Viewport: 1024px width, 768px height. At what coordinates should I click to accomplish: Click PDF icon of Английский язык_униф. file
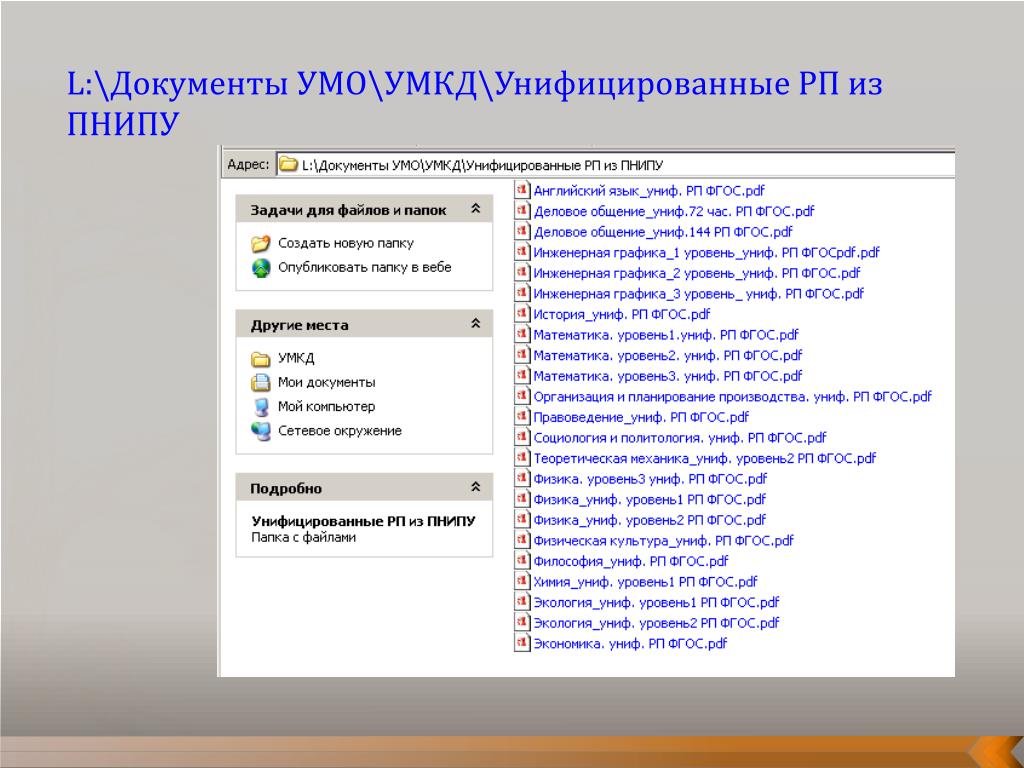[522, 190]
